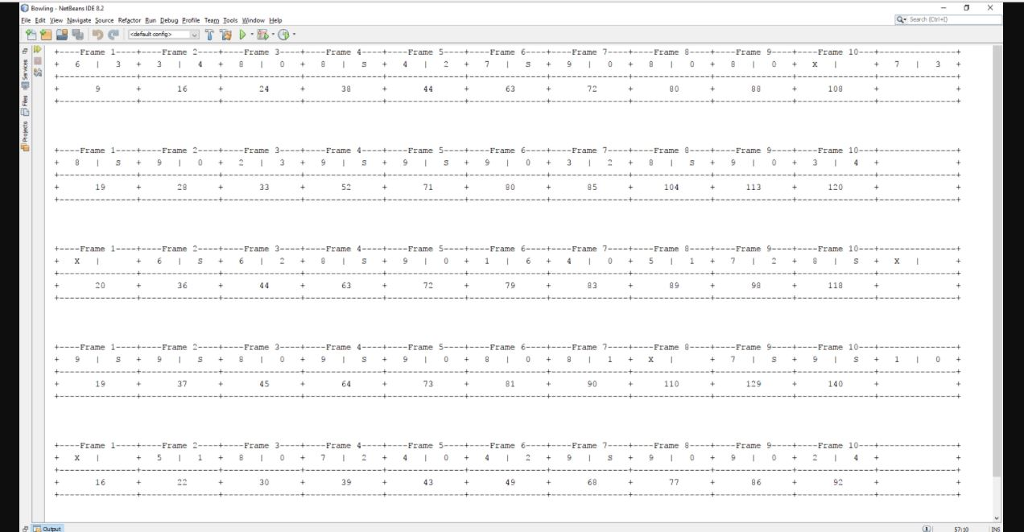Click the vertical scrollbar of the output

pos(997,261)
